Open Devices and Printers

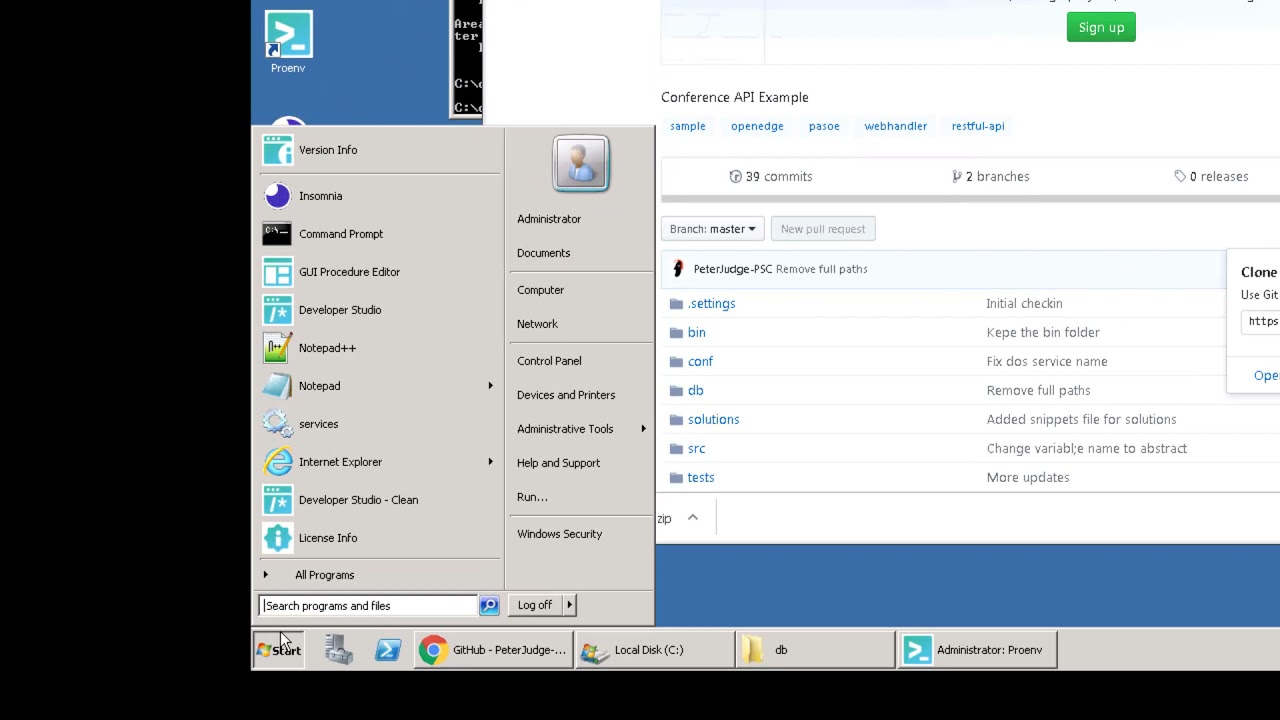[x=566, y=395]
